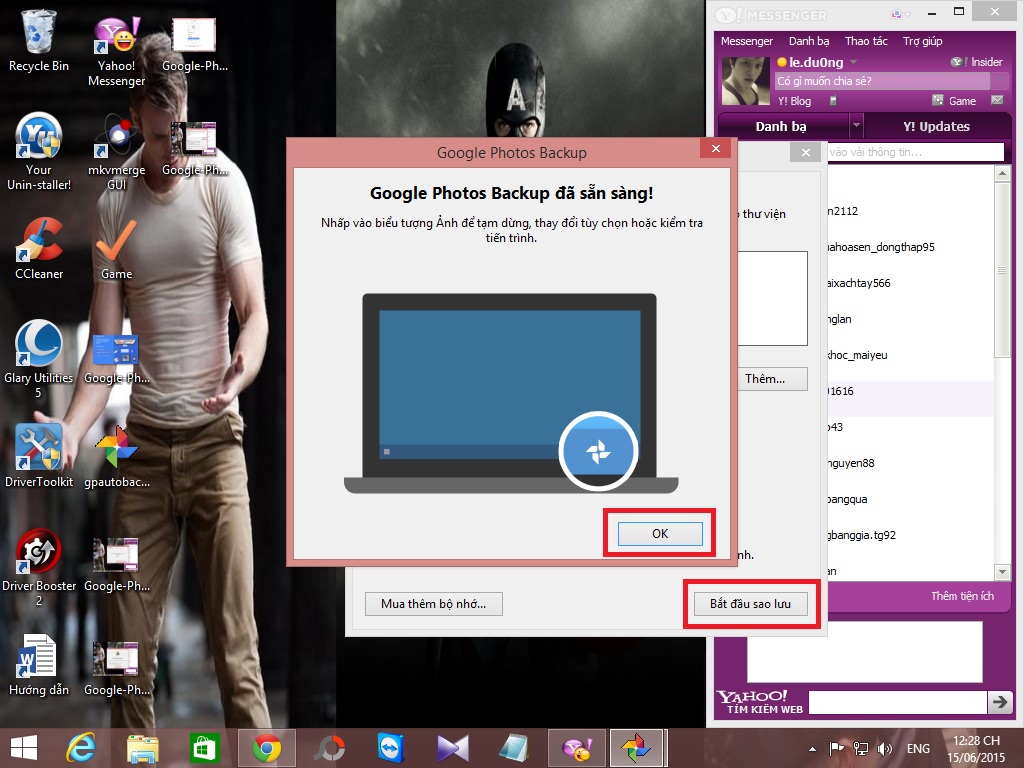Image resolution: width=1024 pixels, height=768 pixels.
Task: Expand the Danh bạ tab dropdown arrow
Action: 856,127
